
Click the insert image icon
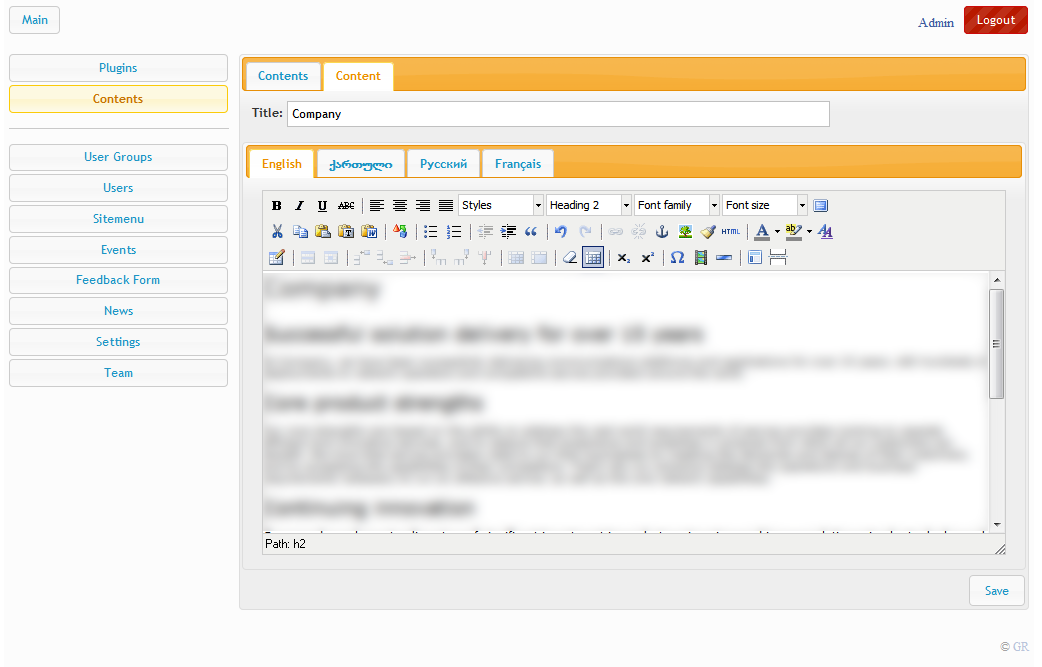(x=685, y=232)
